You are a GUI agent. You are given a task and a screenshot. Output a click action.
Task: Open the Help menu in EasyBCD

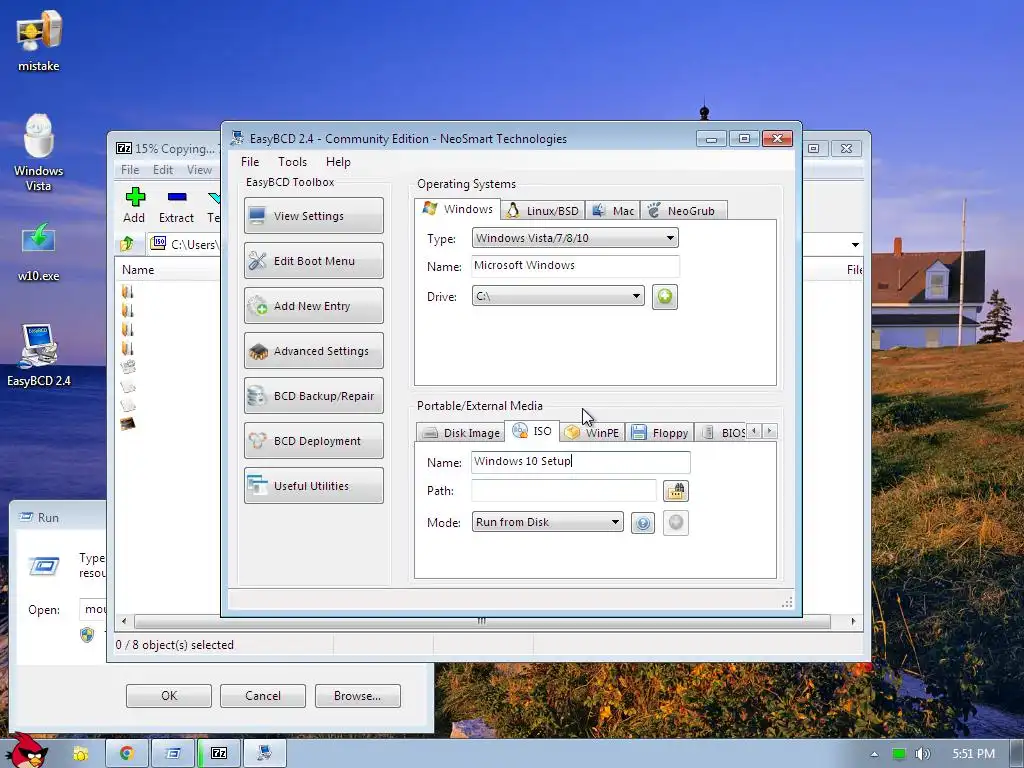[x=338, y=162]
